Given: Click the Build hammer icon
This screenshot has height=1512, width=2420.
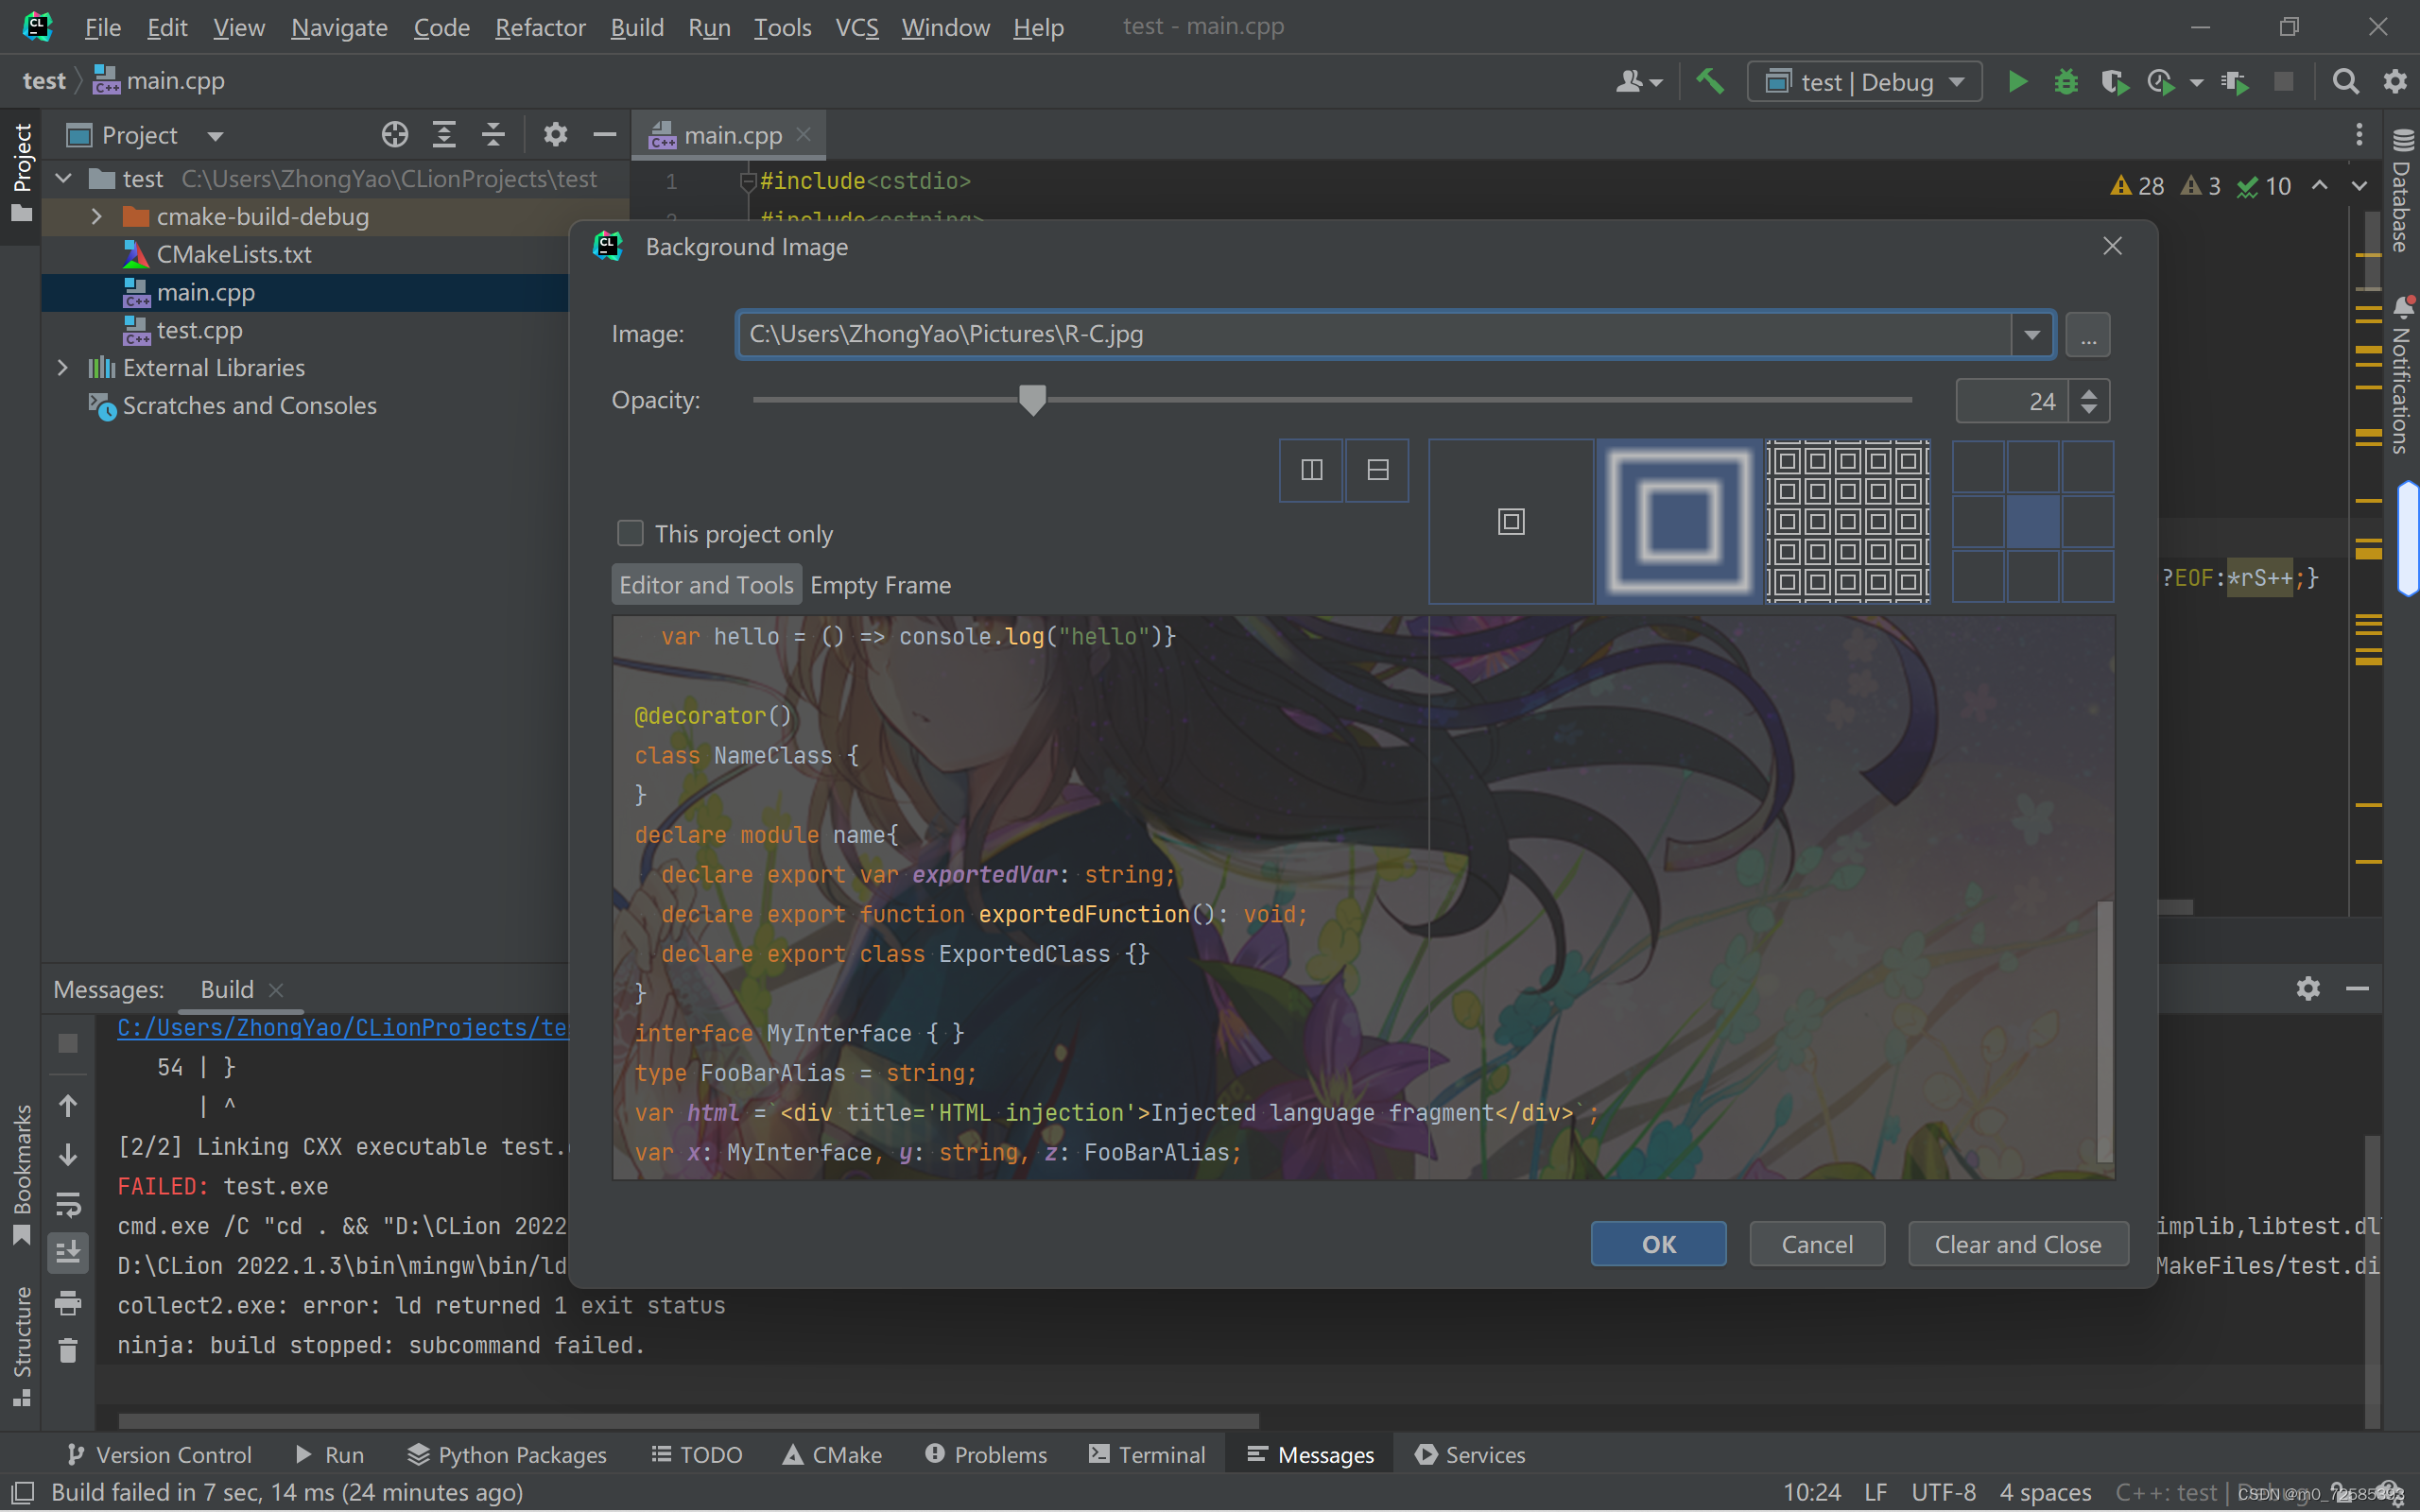Looking at the screenshot, I should pyautogui.click(x=1710, y=82).
